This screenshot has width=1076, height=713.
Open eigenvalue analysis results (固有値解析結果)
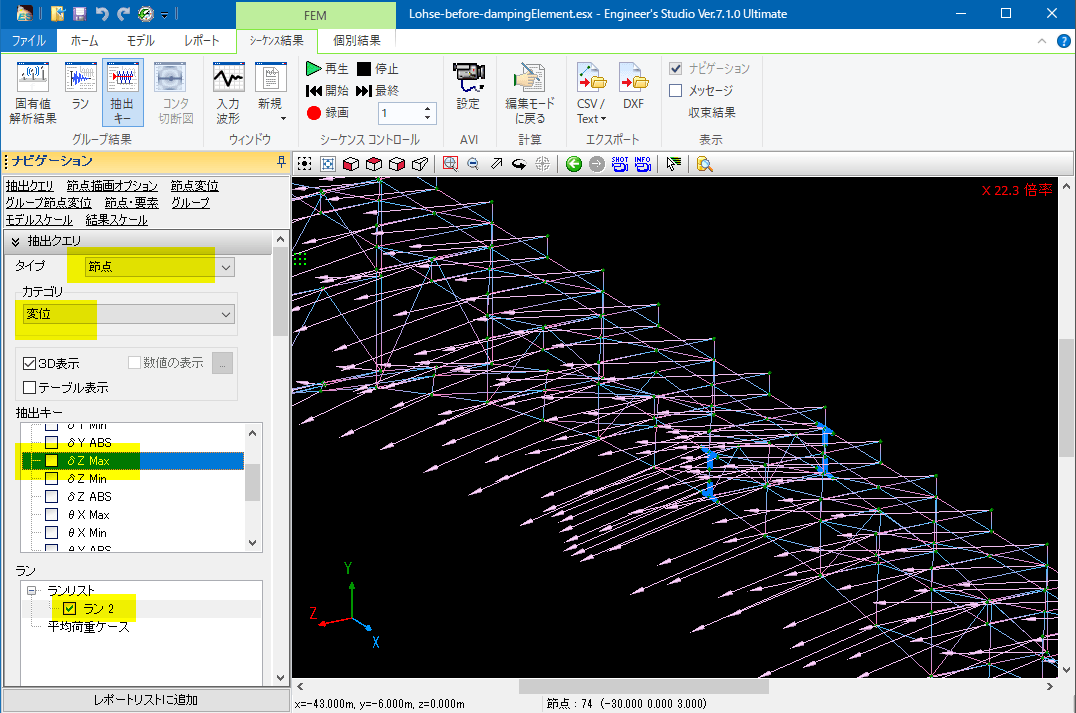(34, 92)
